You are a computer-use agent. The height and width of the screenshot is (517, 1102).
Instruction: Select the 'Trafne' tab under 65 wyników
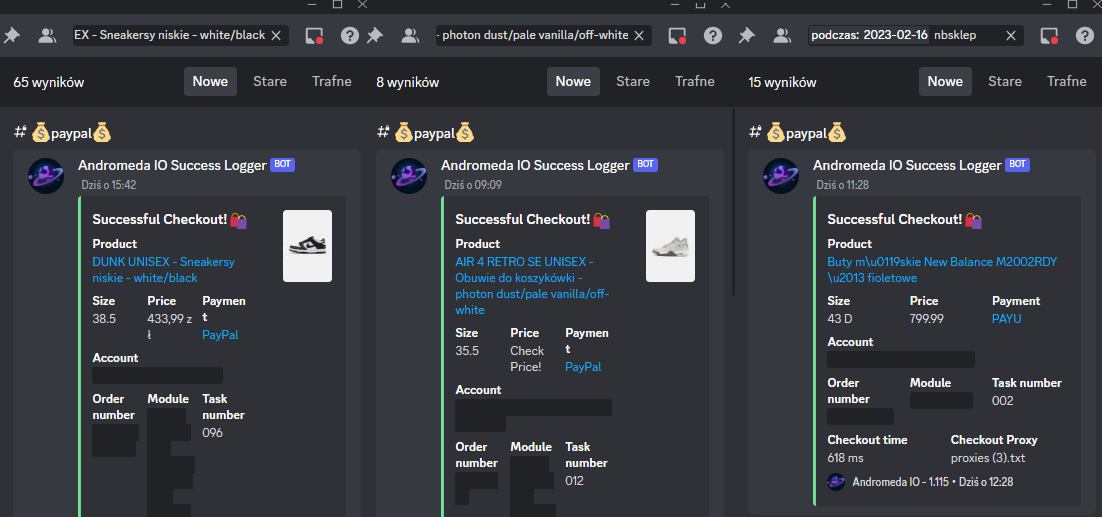332,81
